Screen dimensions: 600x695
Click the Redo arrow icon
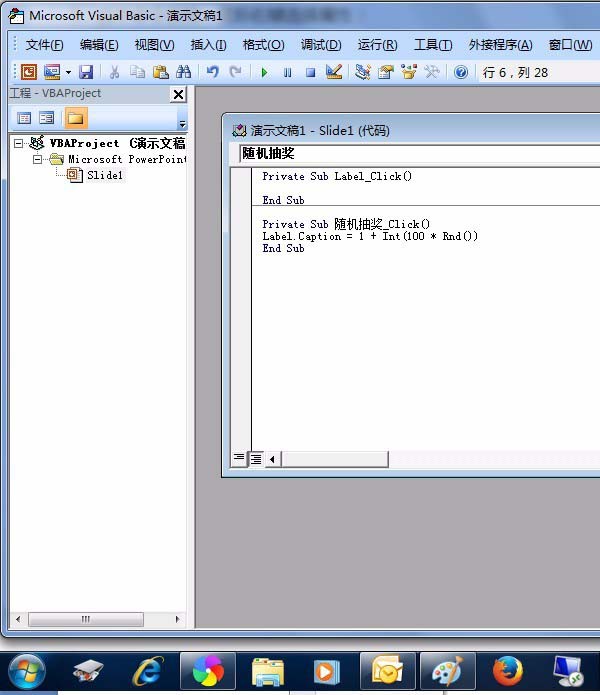235,72
